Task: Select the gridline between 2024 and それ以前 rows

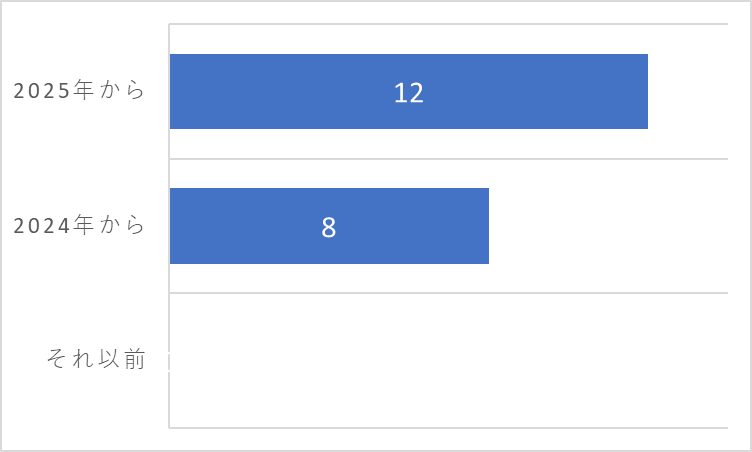Action: [448, 293]
